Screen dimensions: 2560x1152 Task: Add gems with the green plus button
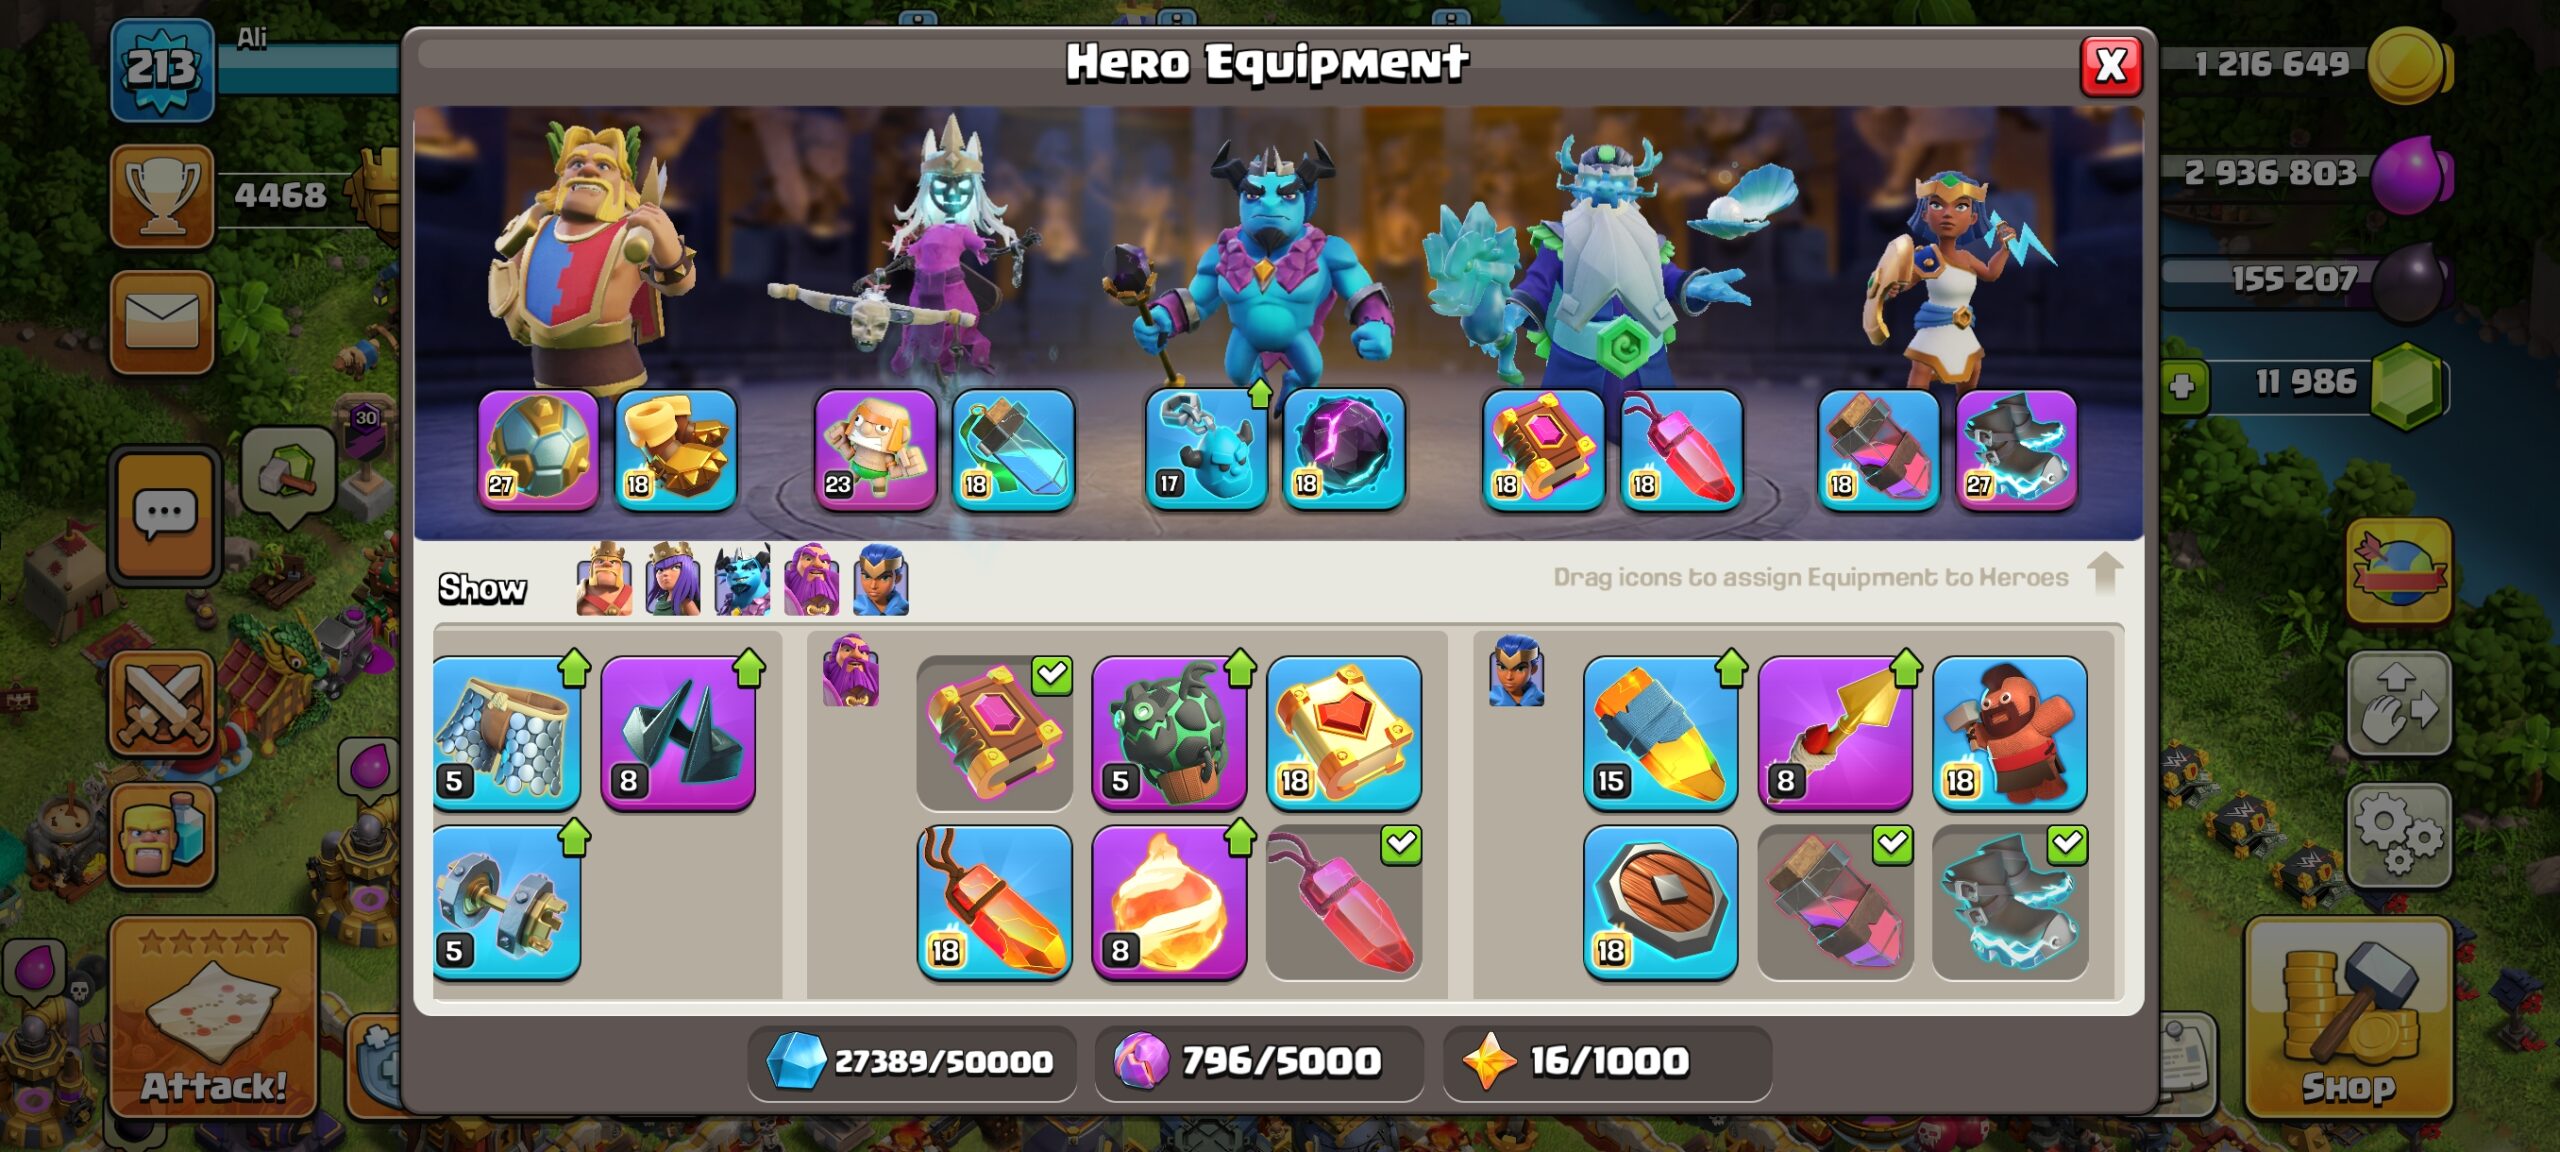[x=2182, y=385]
